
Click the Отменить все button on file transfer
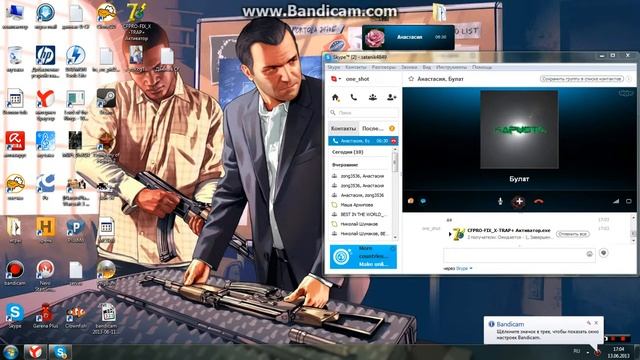point(572,234)
